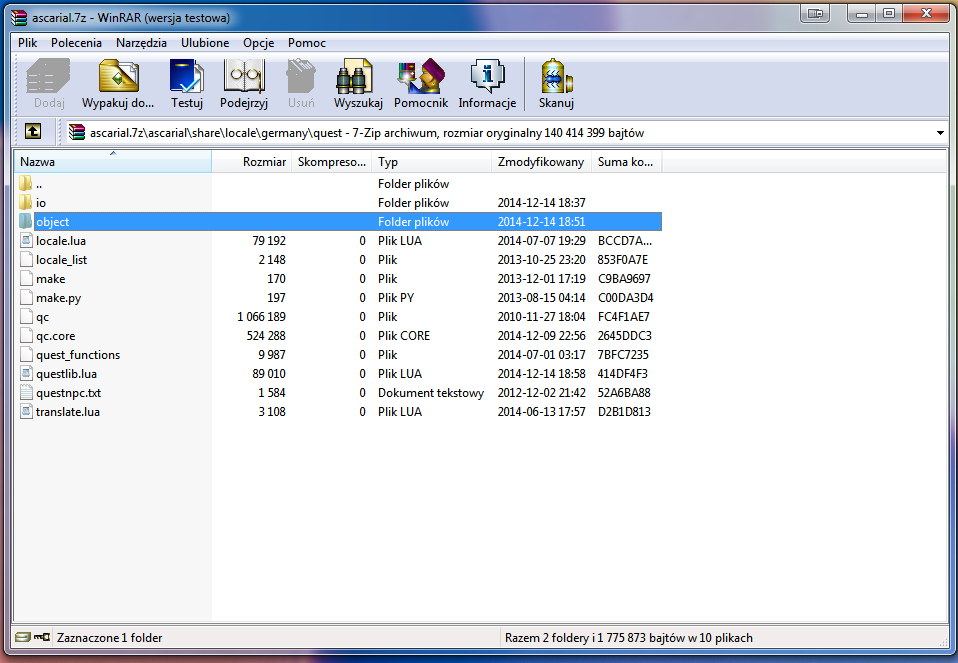The image size is (958, 663).
Task: Click the Plik CORE type cell
Action: click(404, 335)
